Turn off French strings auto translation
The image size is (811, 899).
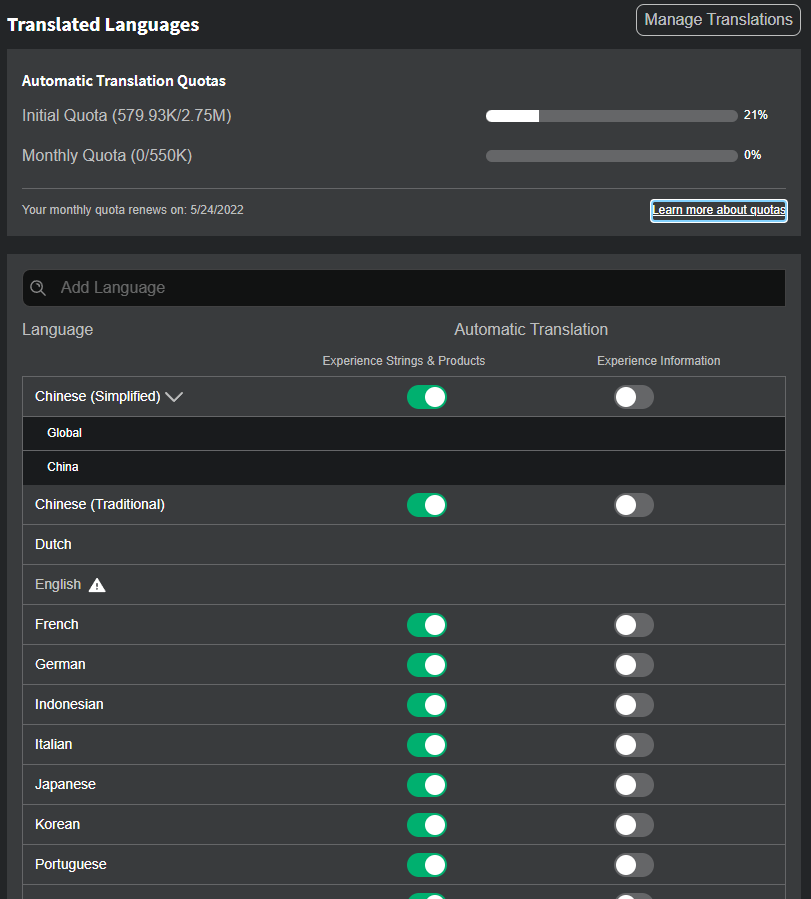(427, 625)
